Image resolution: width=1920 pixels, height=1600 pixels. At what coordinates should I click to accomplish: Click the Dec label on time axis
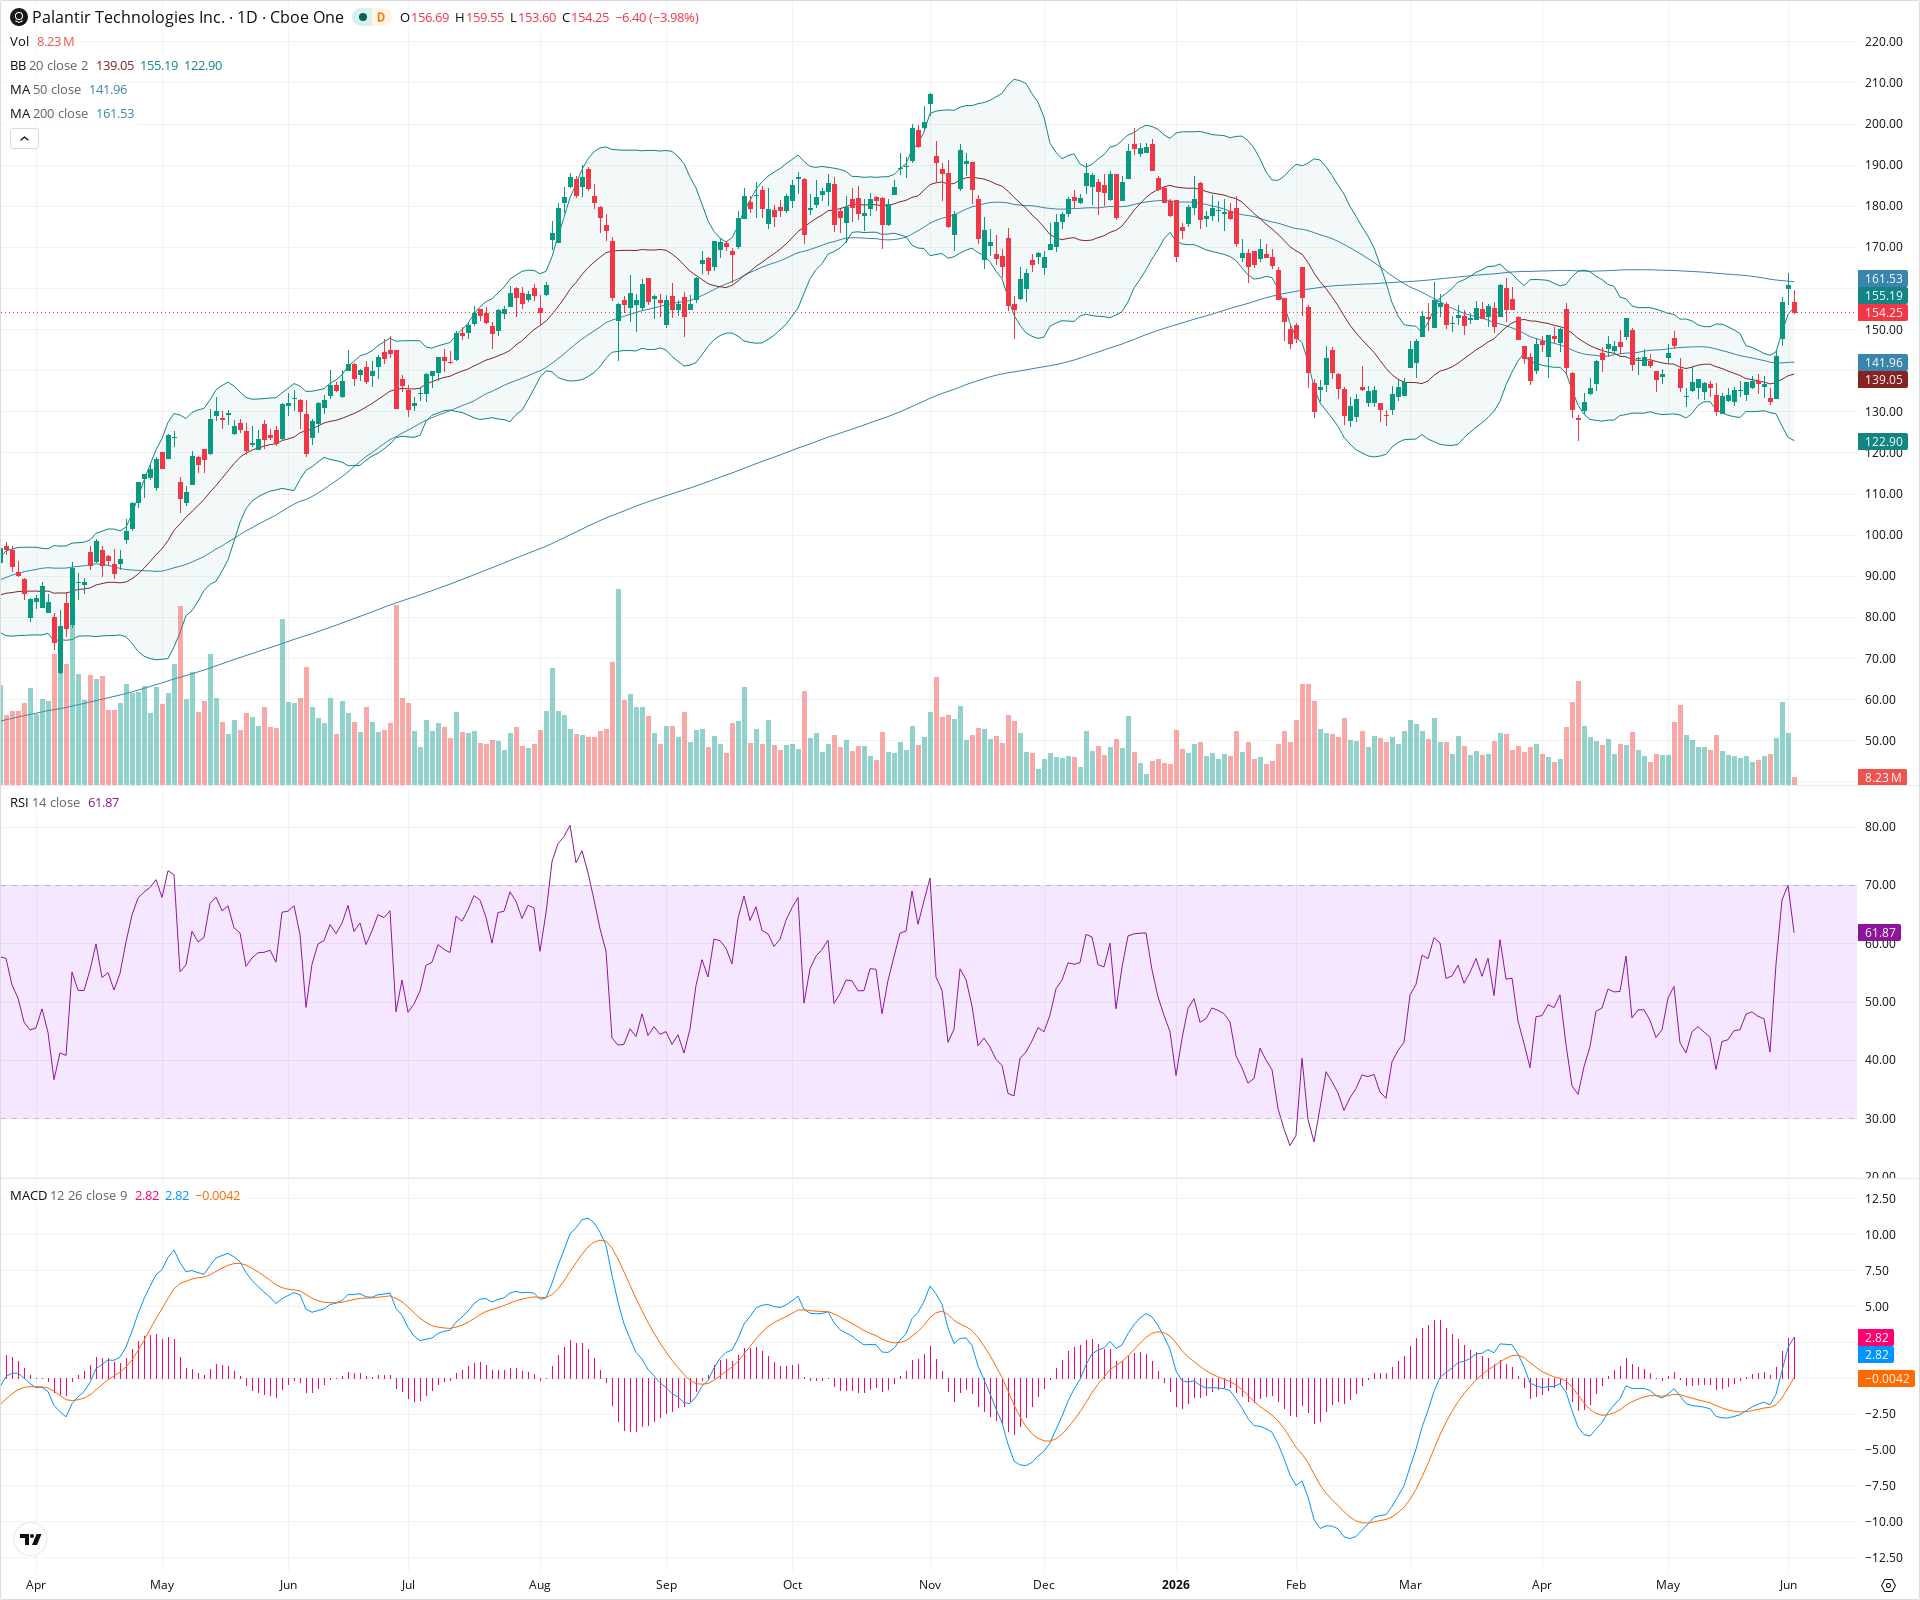pyautogui.click(x=1044, y=1584)
